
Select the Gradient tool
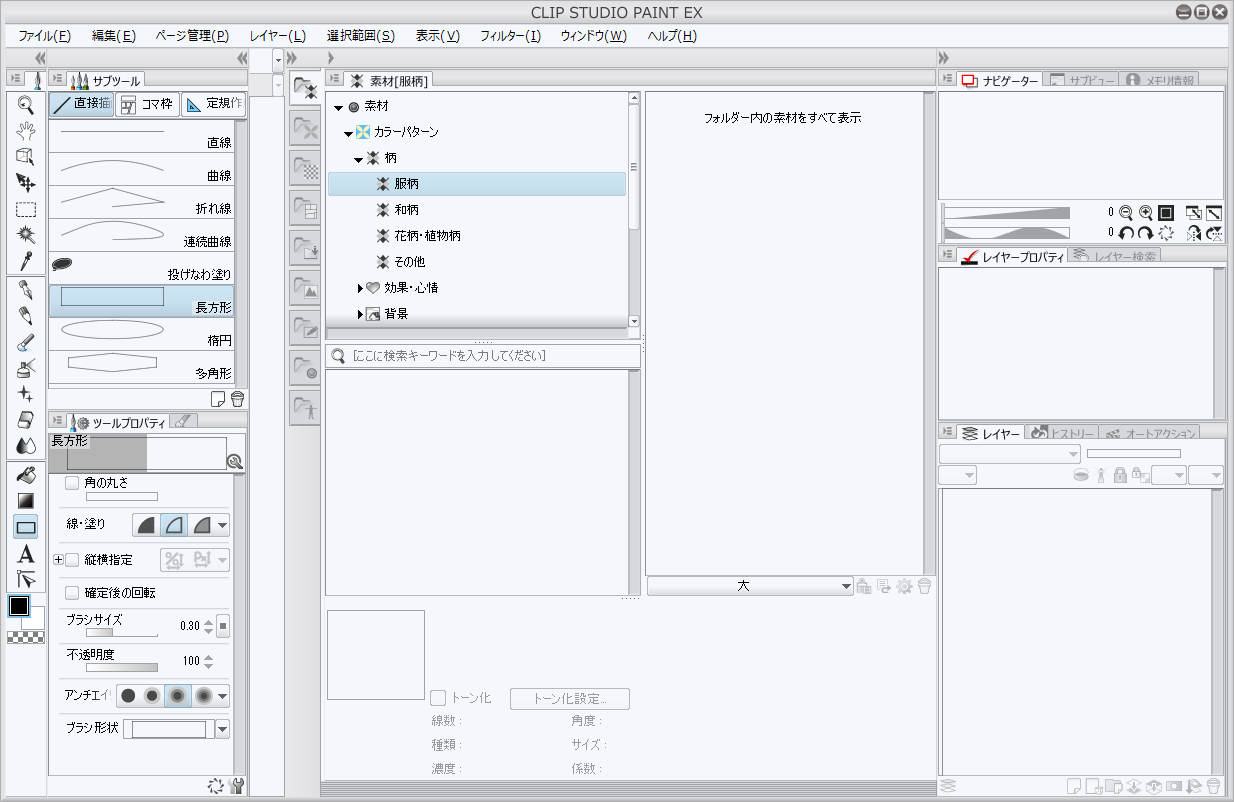26,500
